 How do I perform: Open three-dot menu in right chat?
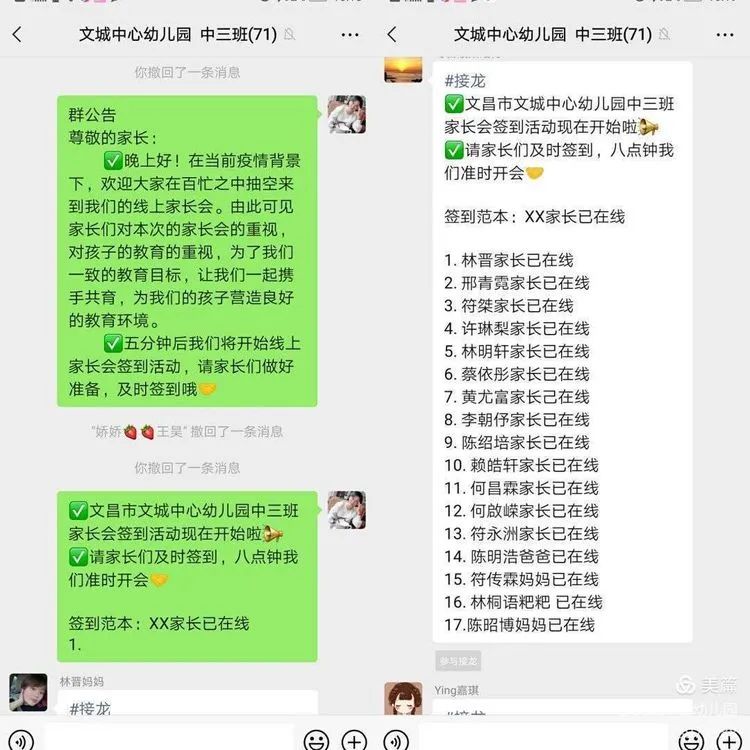pyautogui.click(x=725, y=35)
